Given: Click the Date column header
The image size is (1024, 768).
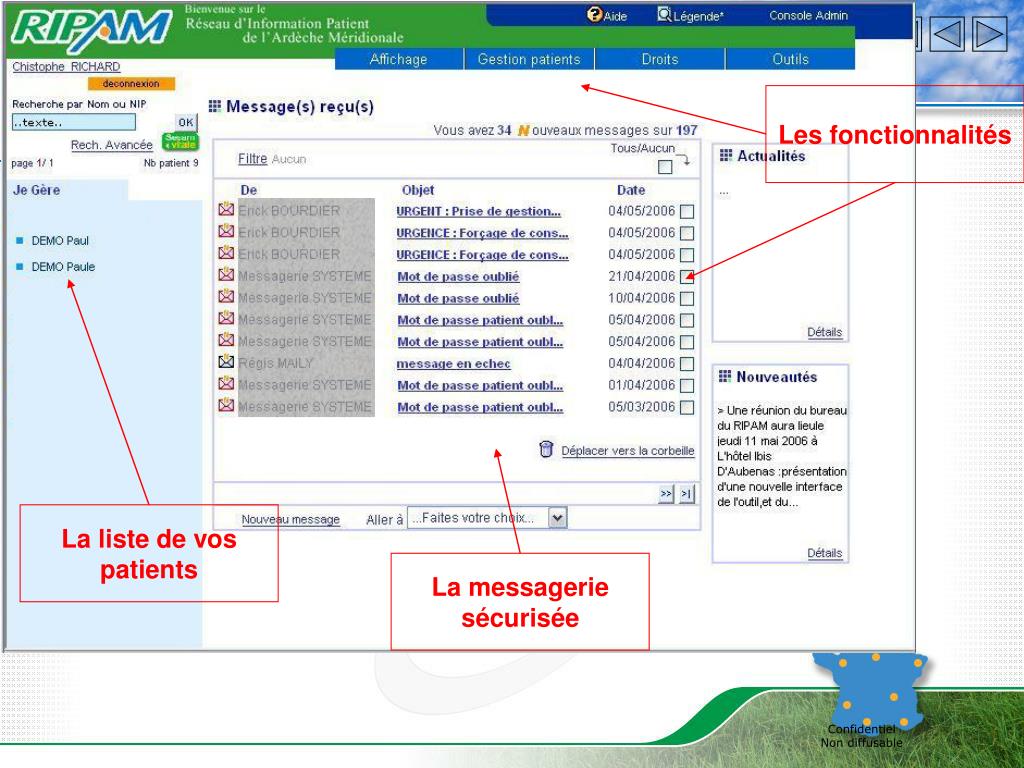Looking at the screenshot, I should [631, 190].
